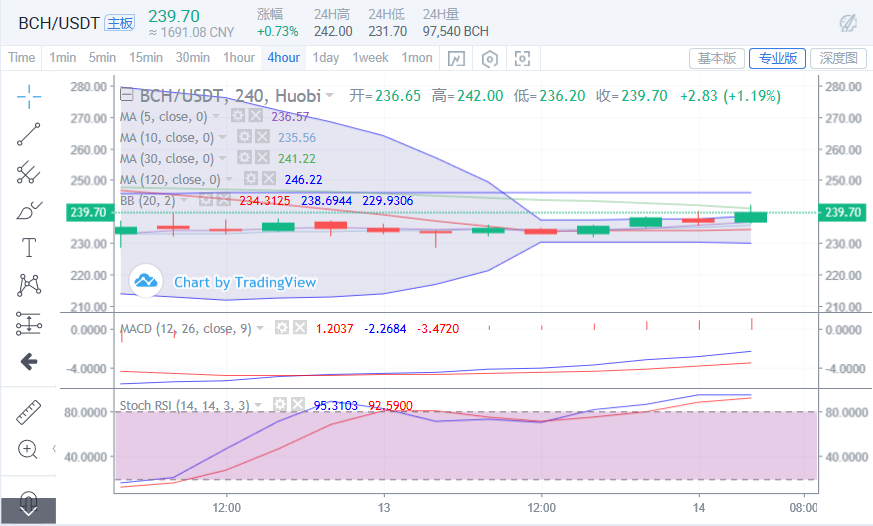Screen dimensions: 873x526
Task: Click the rightmost green candlestick
Action: coord(751,215)
